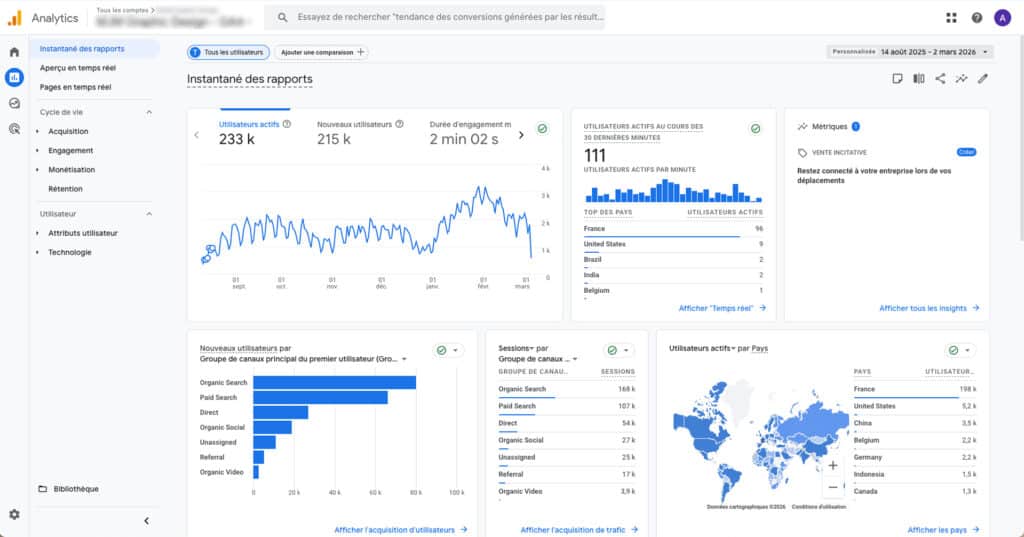
Task: Open the Sessions metric dropdown
Action: pyautogui.click(x=517, y=348)
